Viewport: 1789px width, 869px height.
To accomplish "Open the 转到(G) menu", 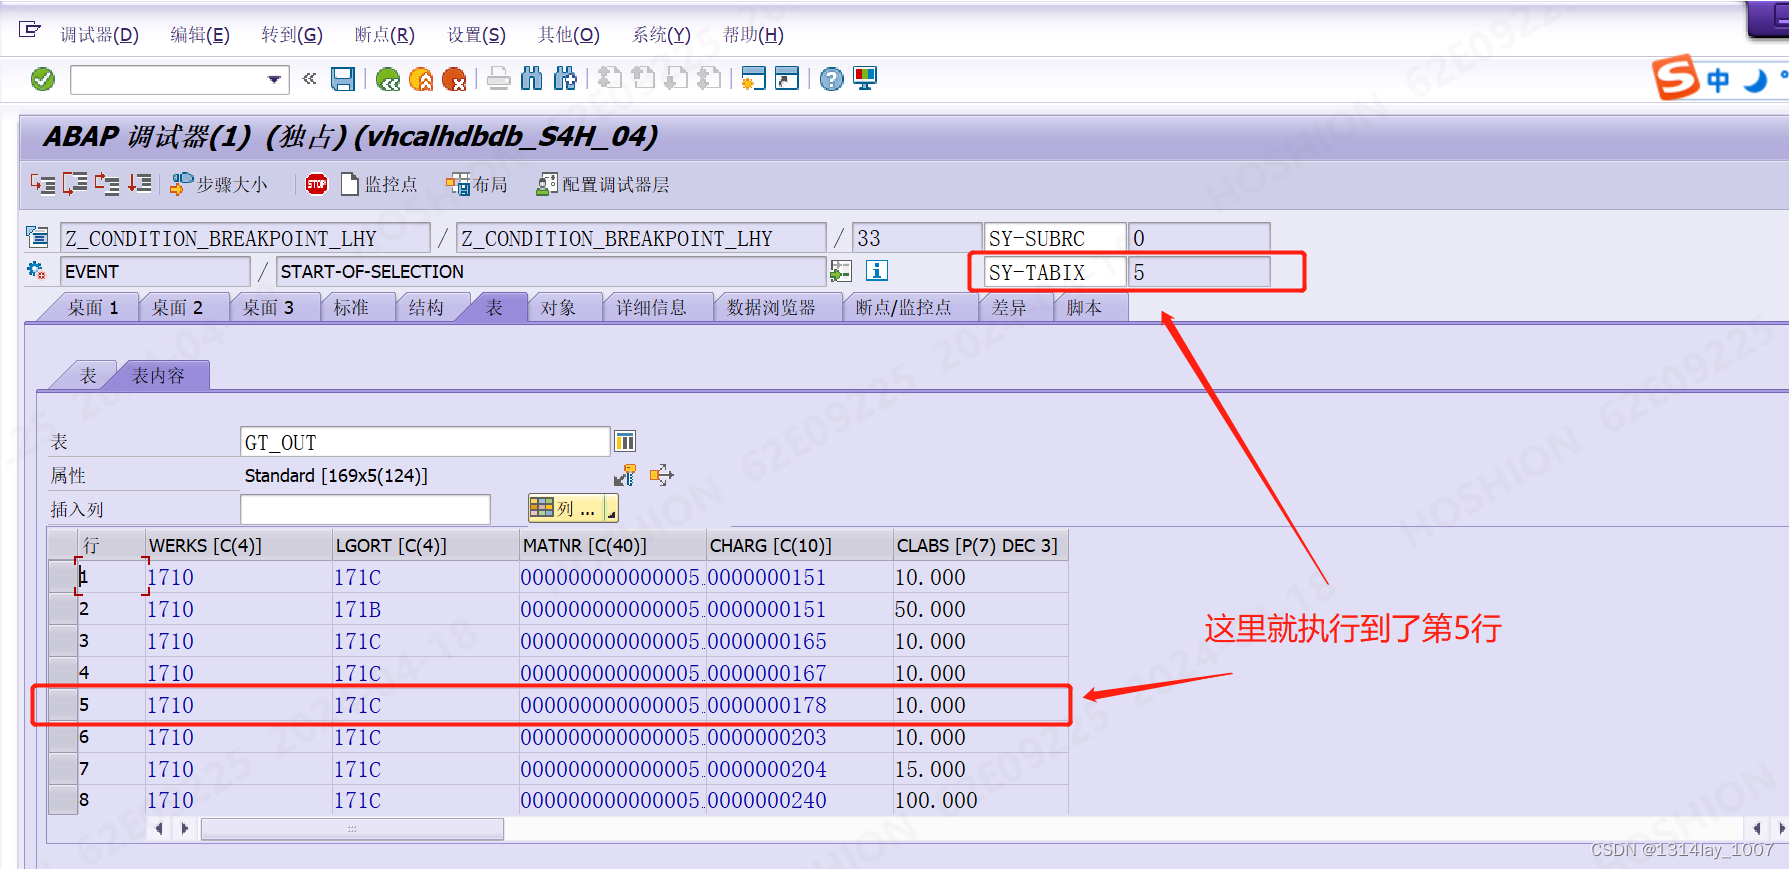I will pyautogui.click(x=292, y=35).
